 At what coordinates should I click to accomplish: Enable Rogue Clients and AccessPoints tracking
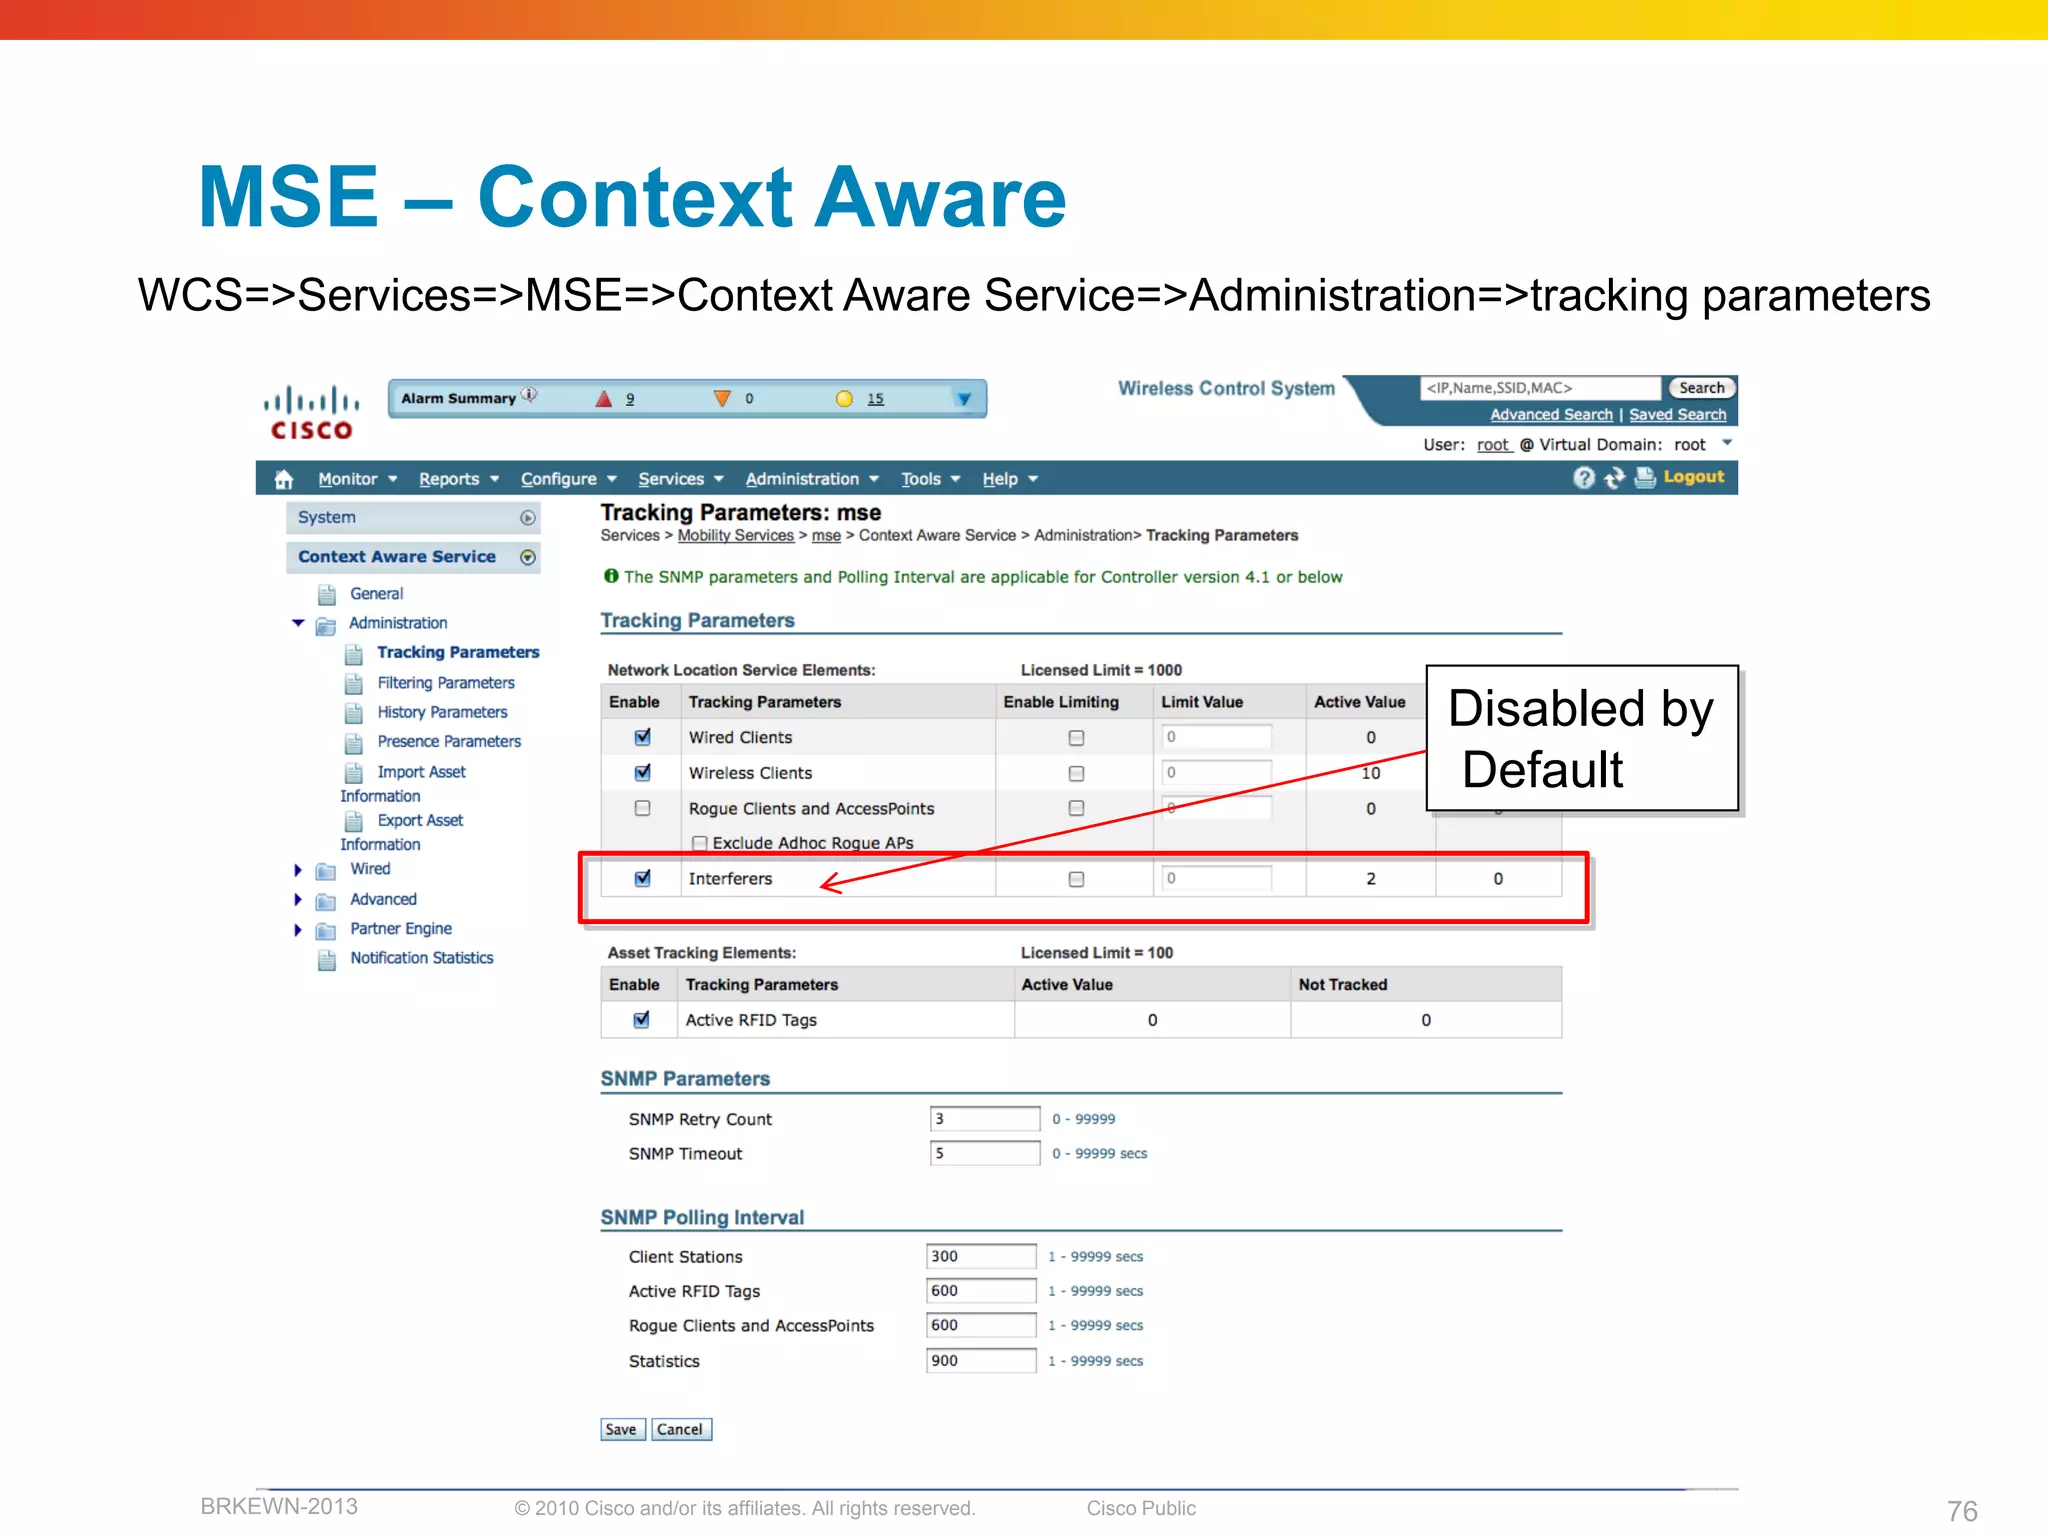[642, 808]
